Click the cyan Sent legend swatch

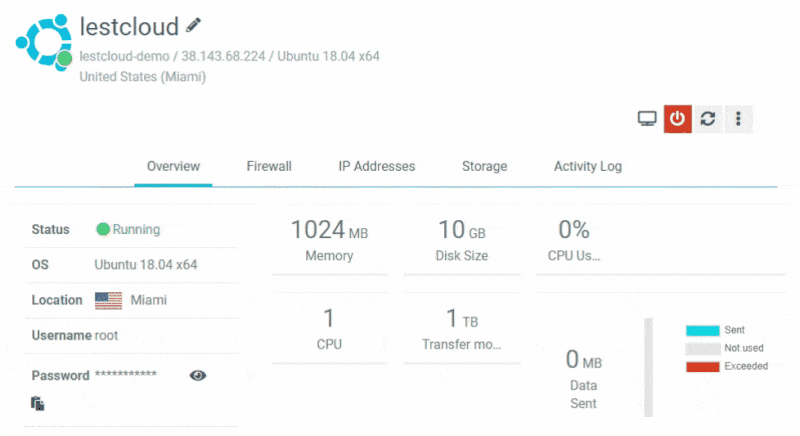click(703, 330)
